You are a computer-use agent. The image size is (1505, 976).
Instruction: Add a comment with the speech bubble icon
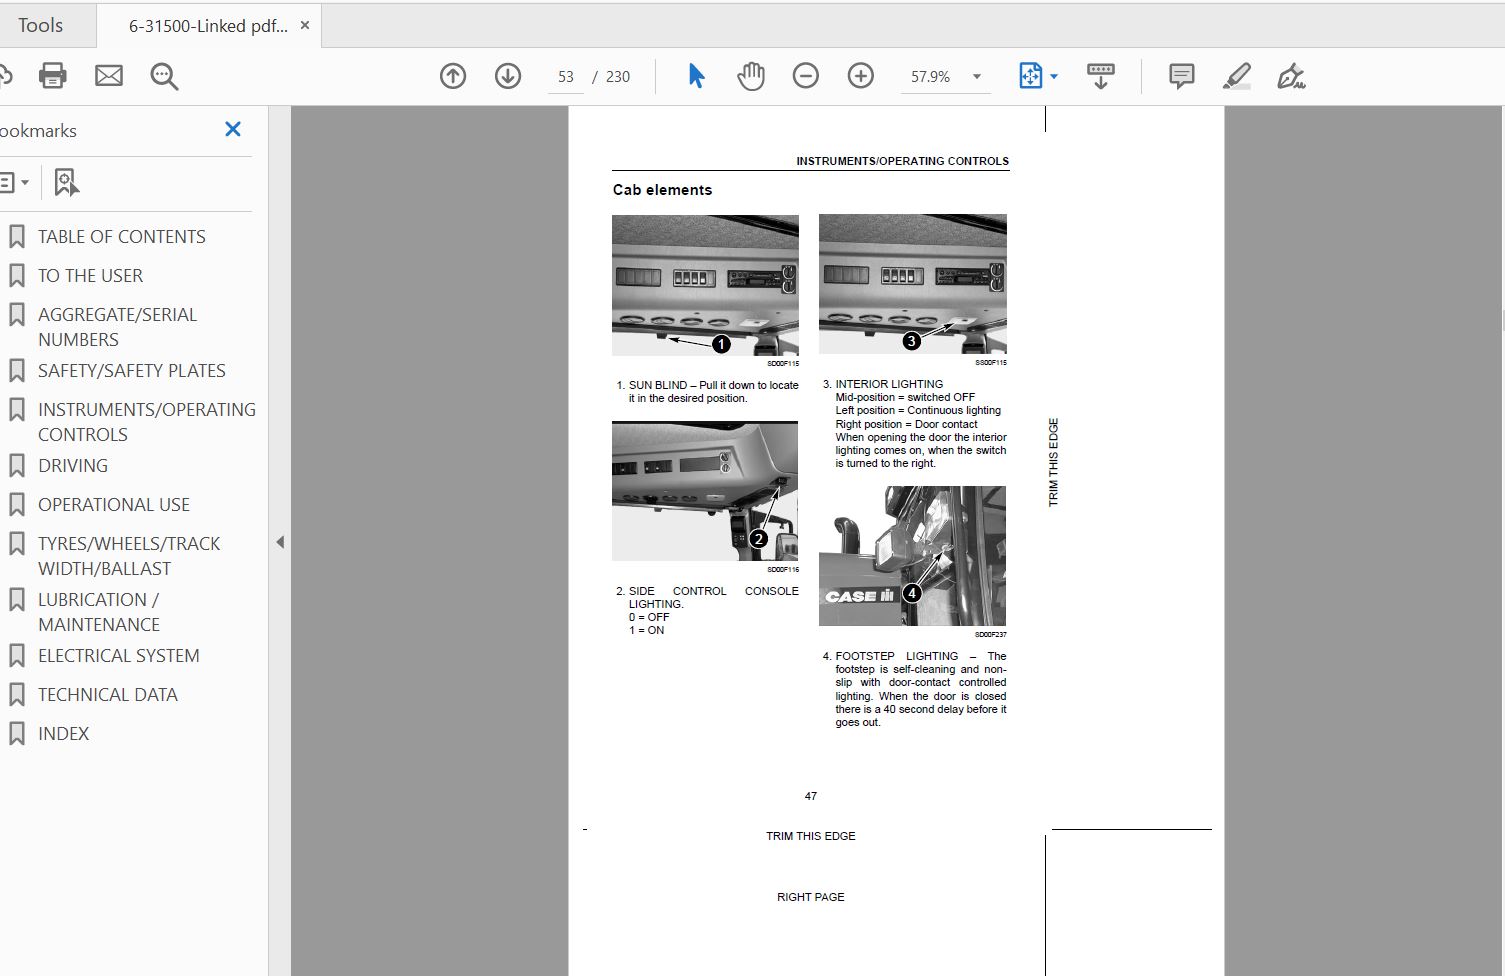[1181, 76]
